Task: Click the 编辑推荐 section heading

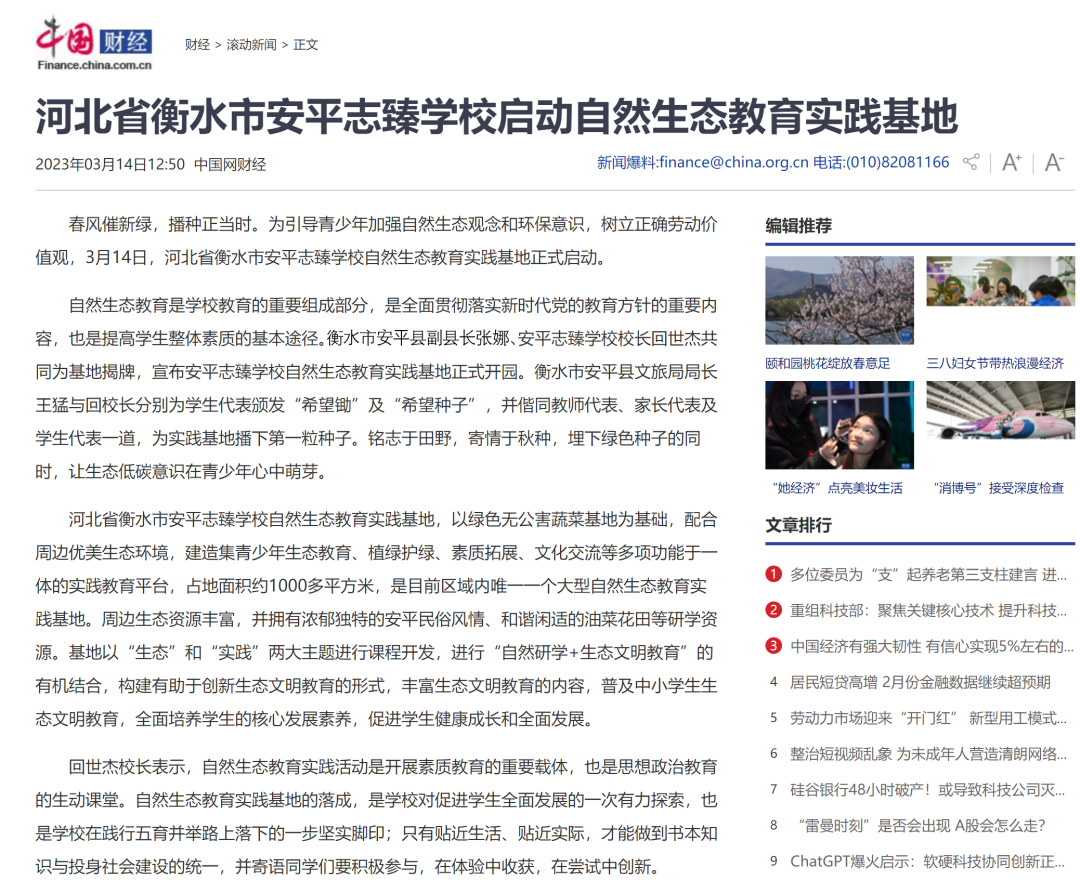Action: click(x=798, y=226)
